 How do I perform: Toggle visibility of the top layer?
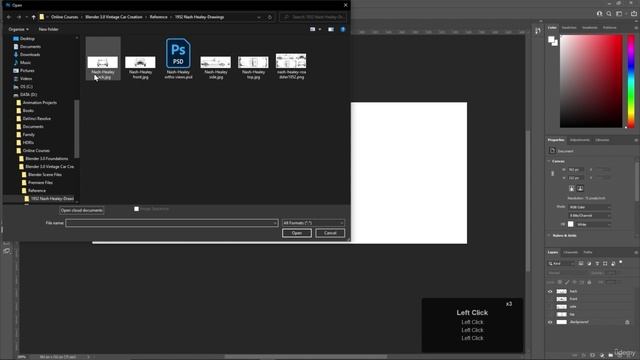pyautogui.click(x=550, y=314)
